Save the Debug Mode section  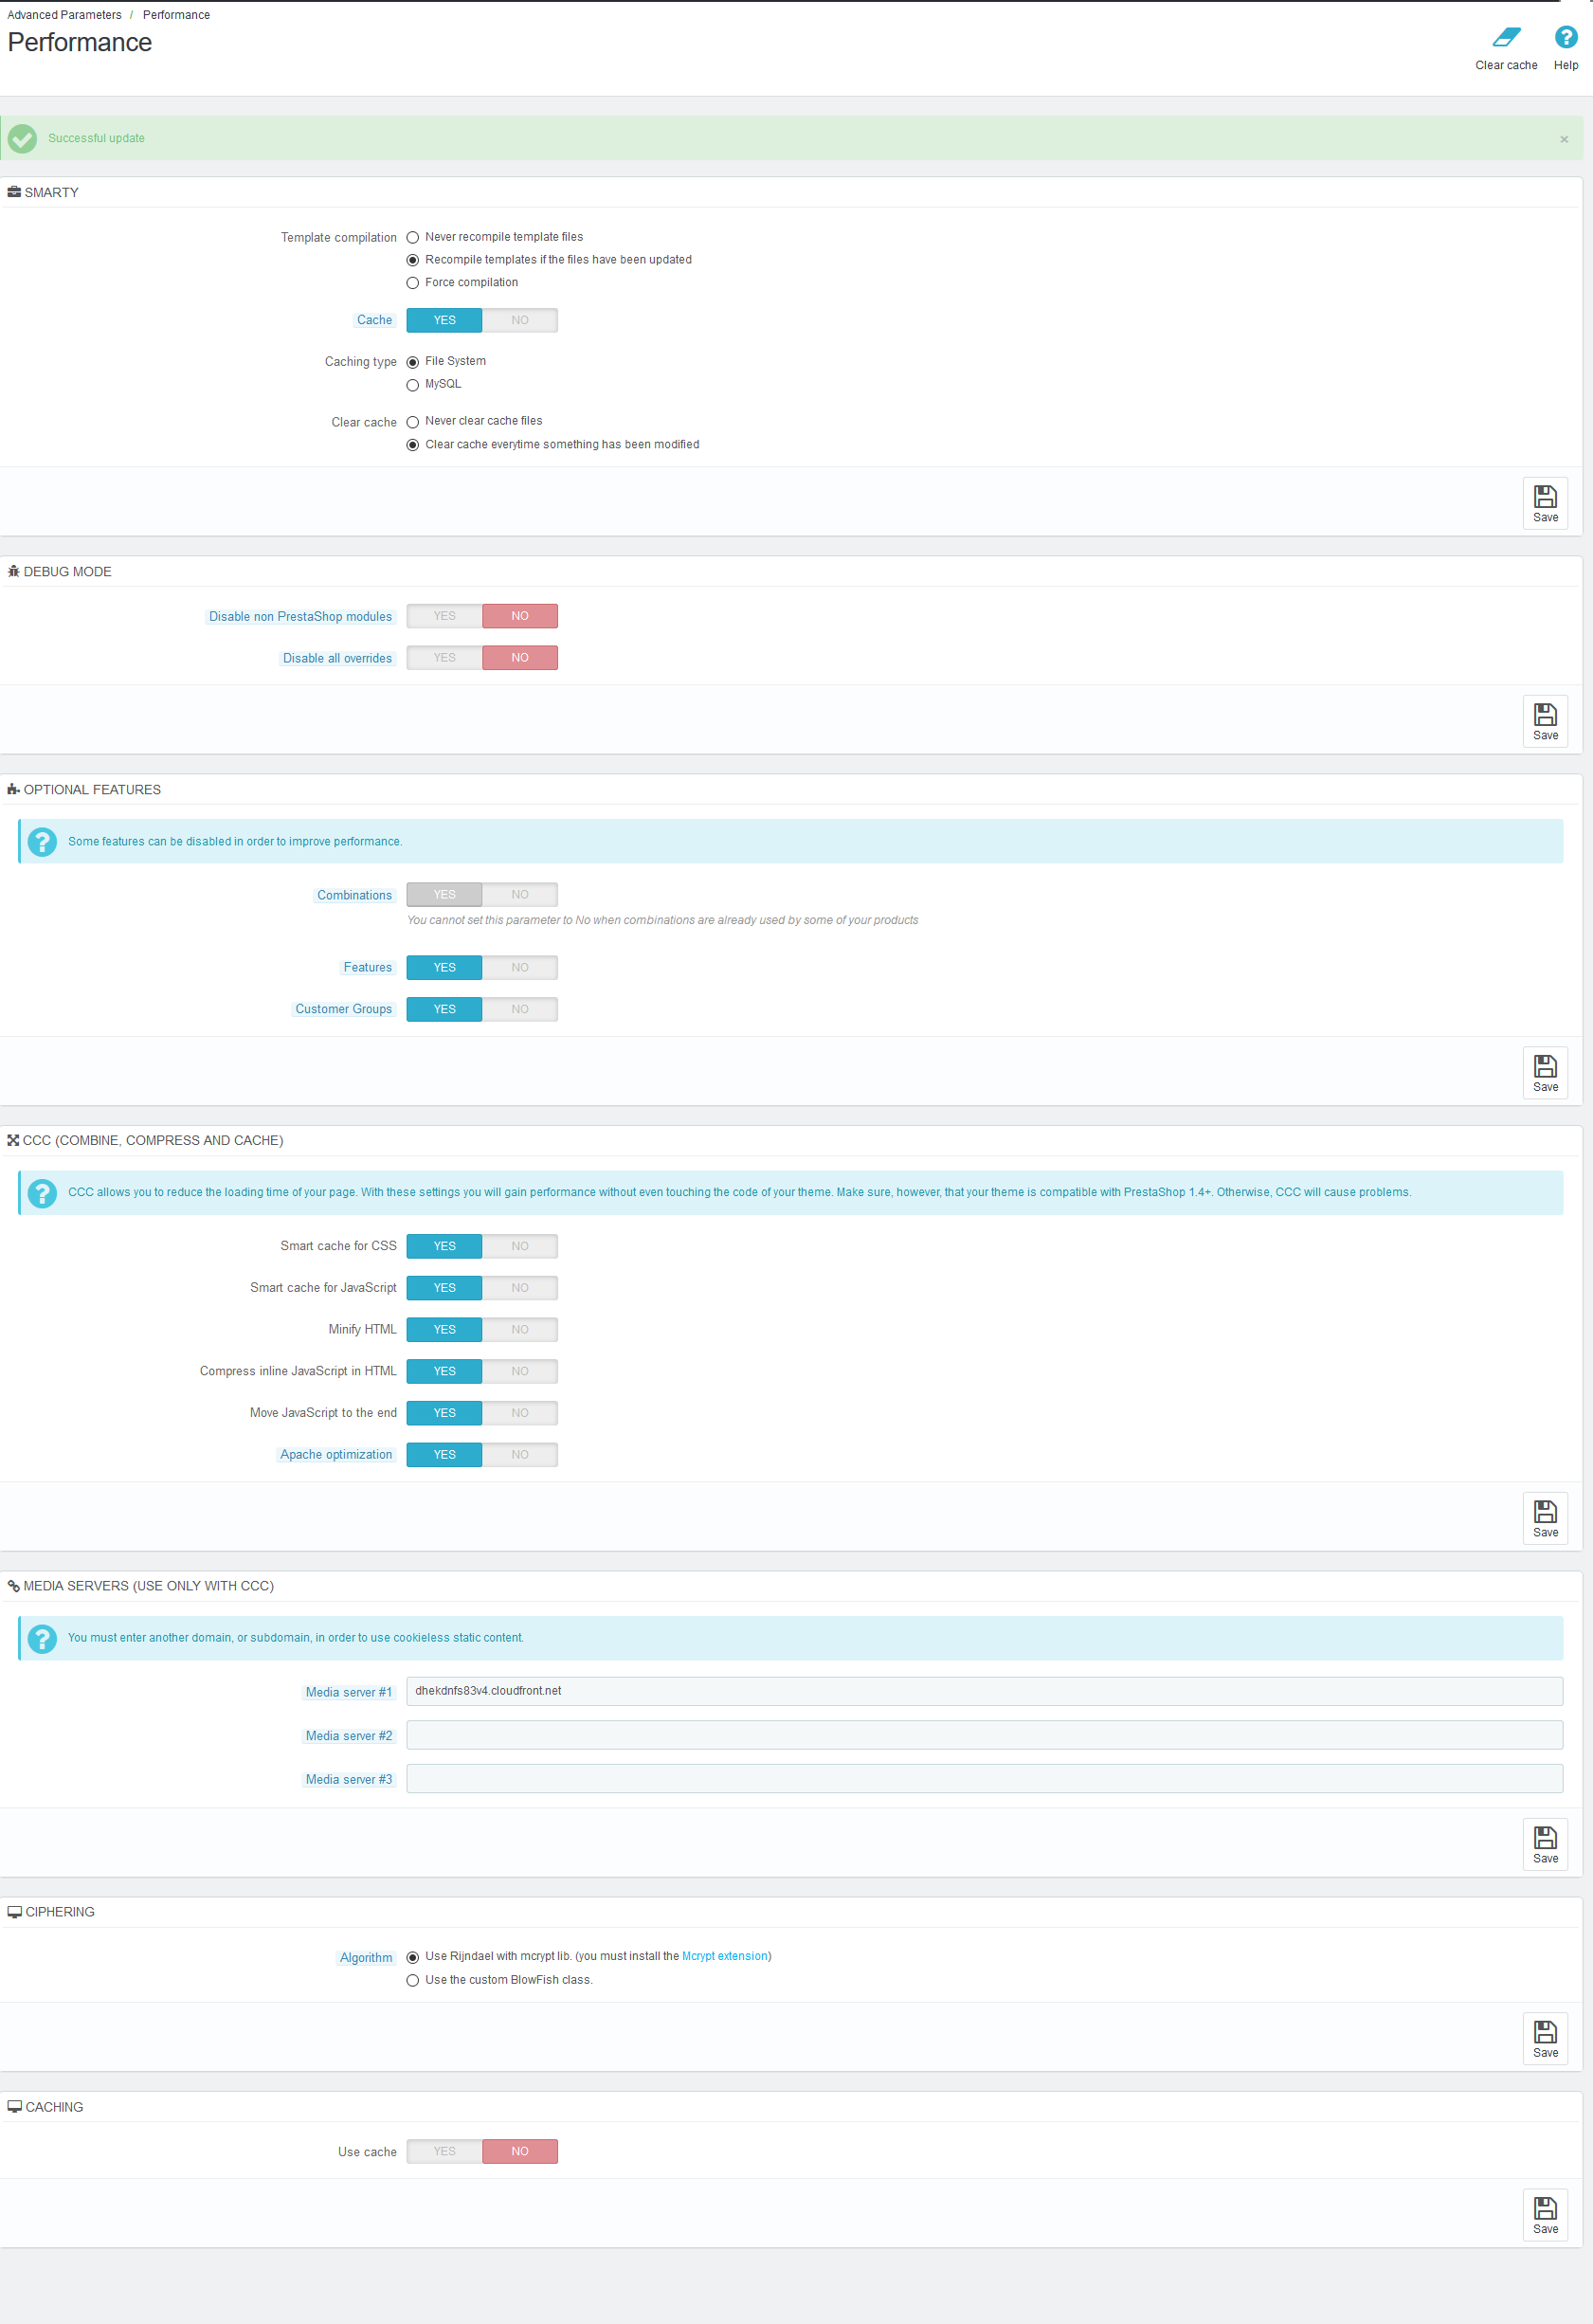(1545, 721)
